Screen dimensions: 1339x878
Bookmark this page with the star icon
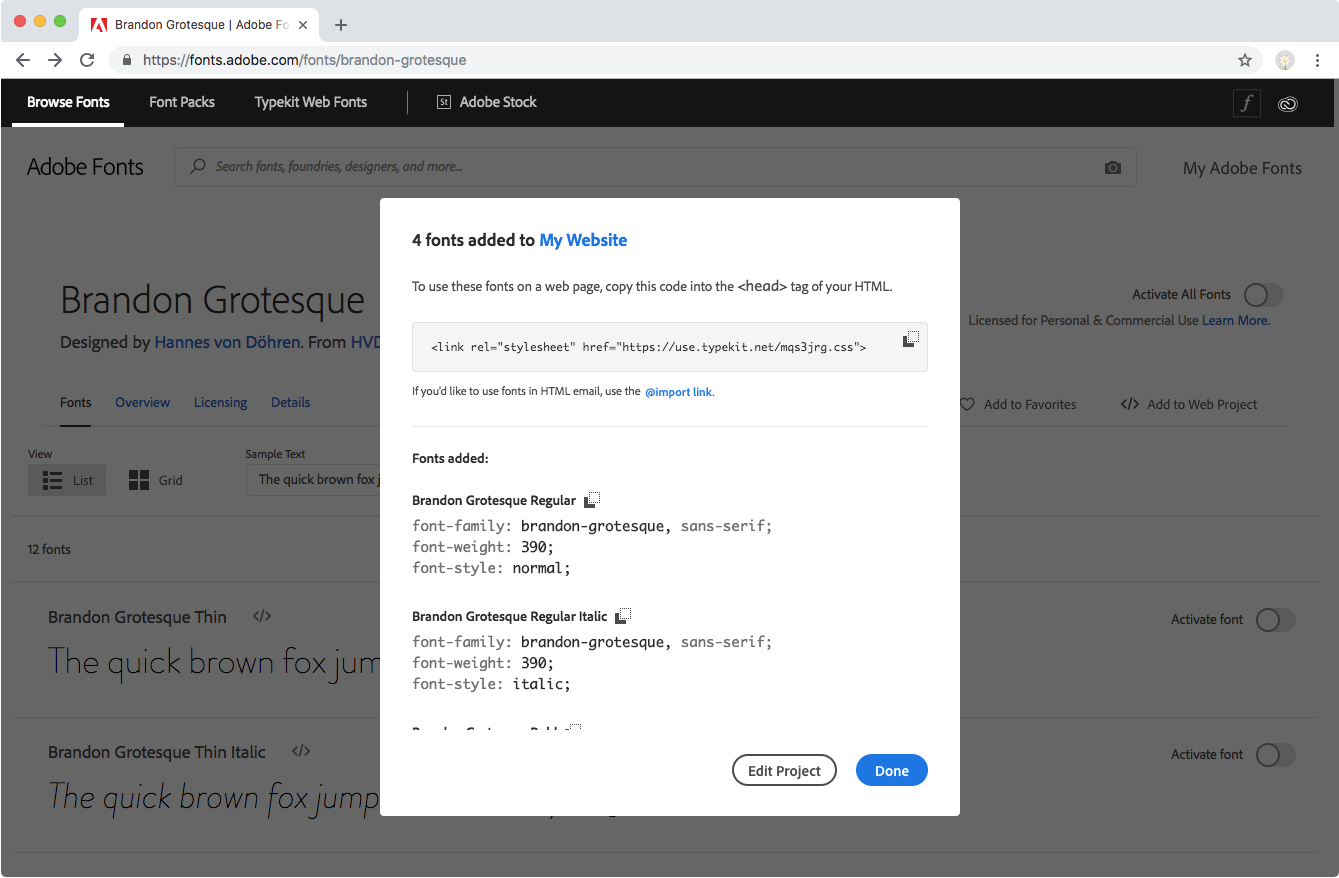(1245, 60)
